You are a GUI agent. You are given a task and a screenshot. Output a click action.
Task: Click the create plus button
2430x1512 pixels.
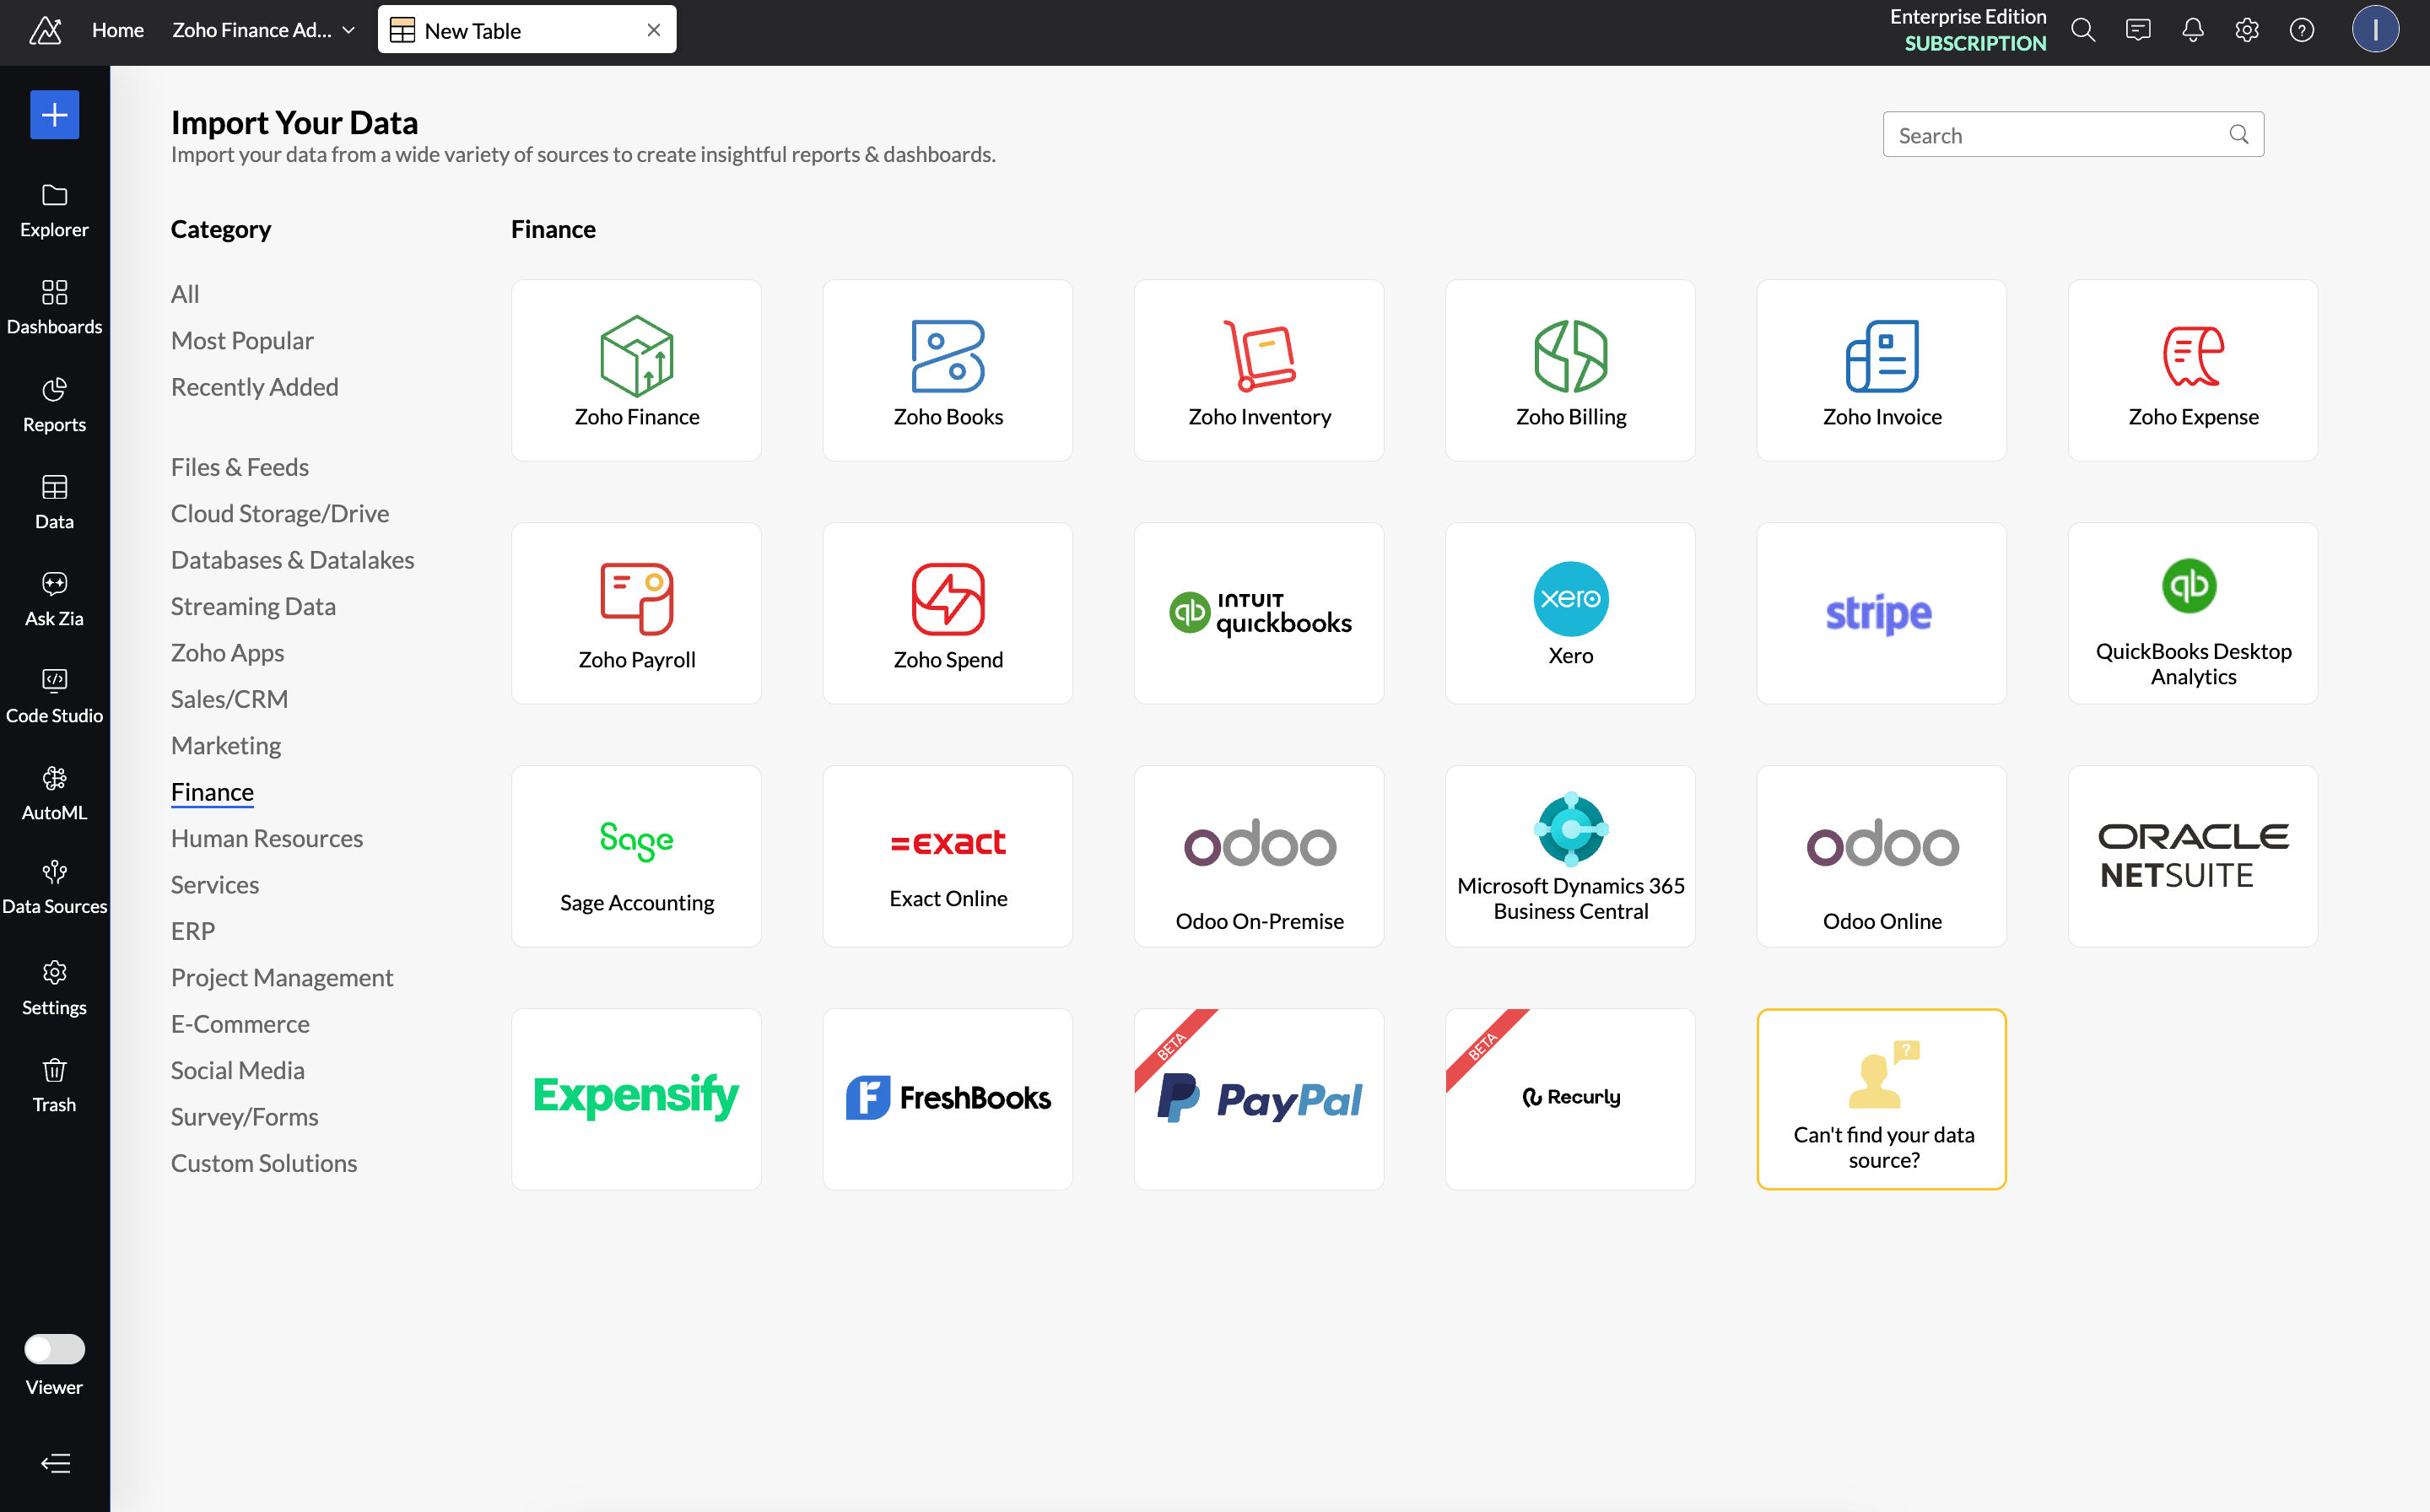point(54,114)
